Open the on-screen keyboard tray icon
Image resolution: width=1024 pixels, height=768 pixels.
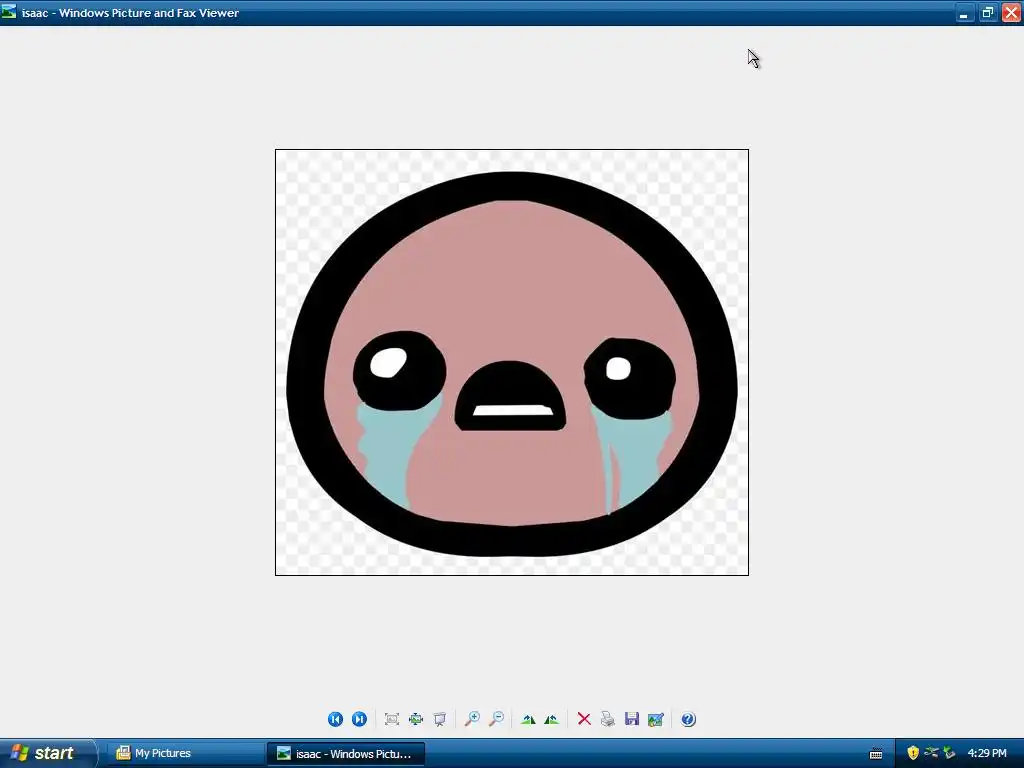876,754
